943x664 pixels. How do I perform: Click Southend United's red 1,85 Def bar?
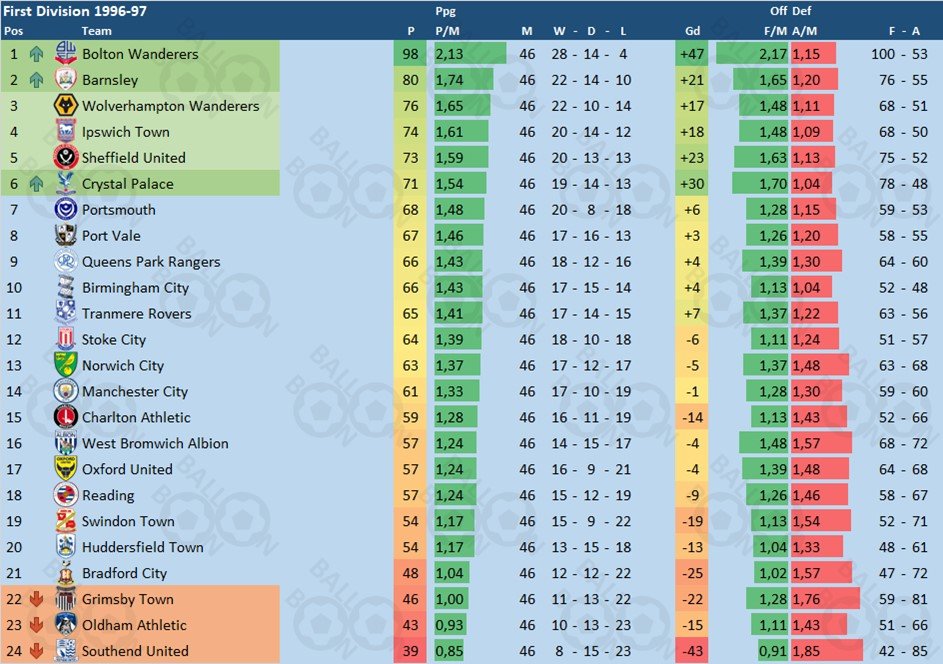(x=827, y=651)
